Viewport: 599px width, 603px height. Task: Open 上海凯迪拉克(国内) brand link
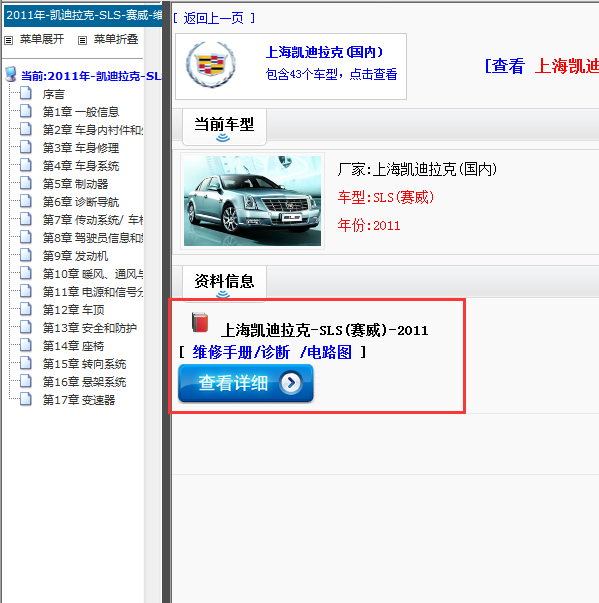324,52
